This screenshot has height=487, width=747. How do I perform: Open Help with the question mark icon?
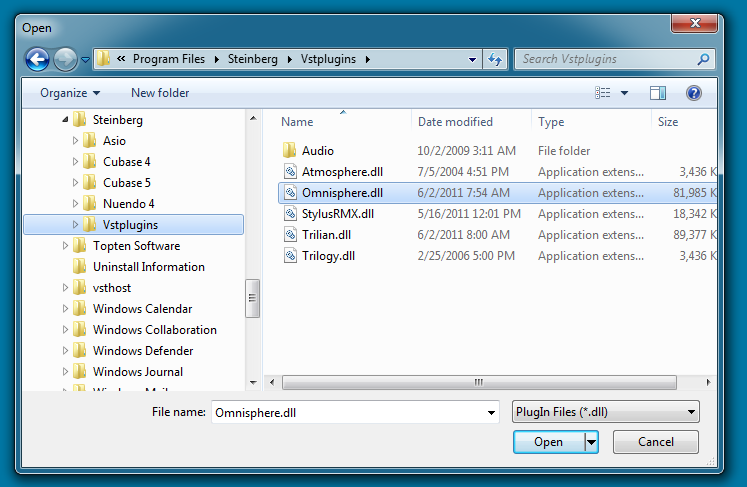(694, 93)
